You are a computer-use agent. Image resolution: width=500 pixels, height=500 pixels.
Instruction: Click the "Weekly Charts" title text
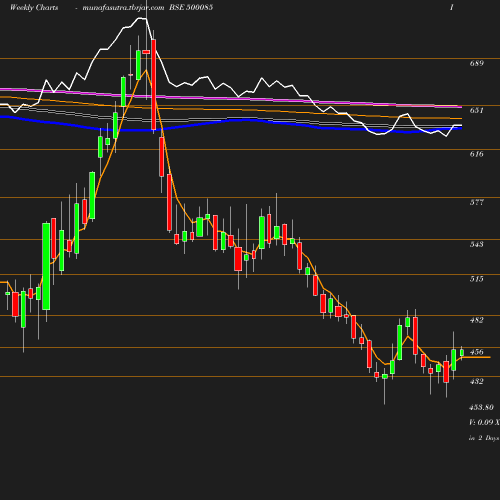(x=34, y=8)
